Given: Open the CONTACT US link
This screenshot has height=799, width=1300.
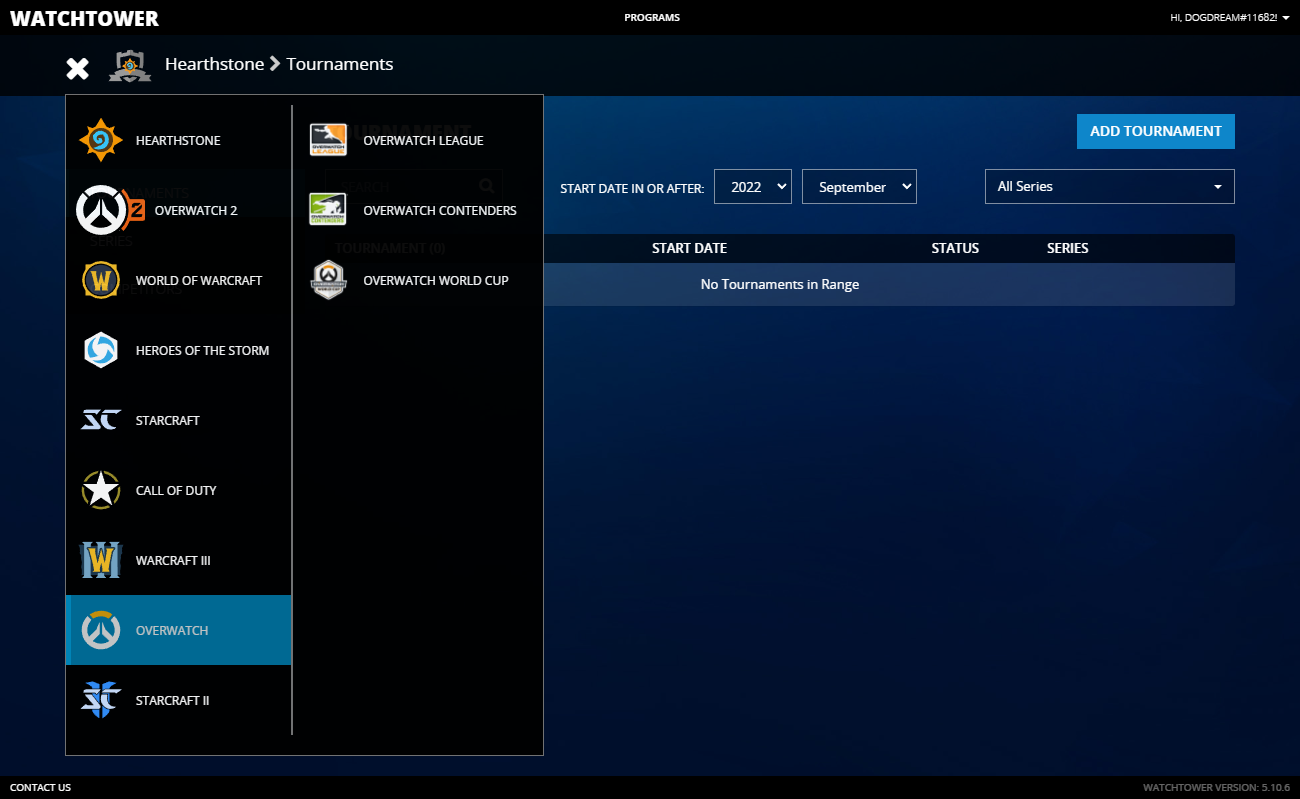Looking at the screenshot, I should pyautogui.click(x=40, y=788).
